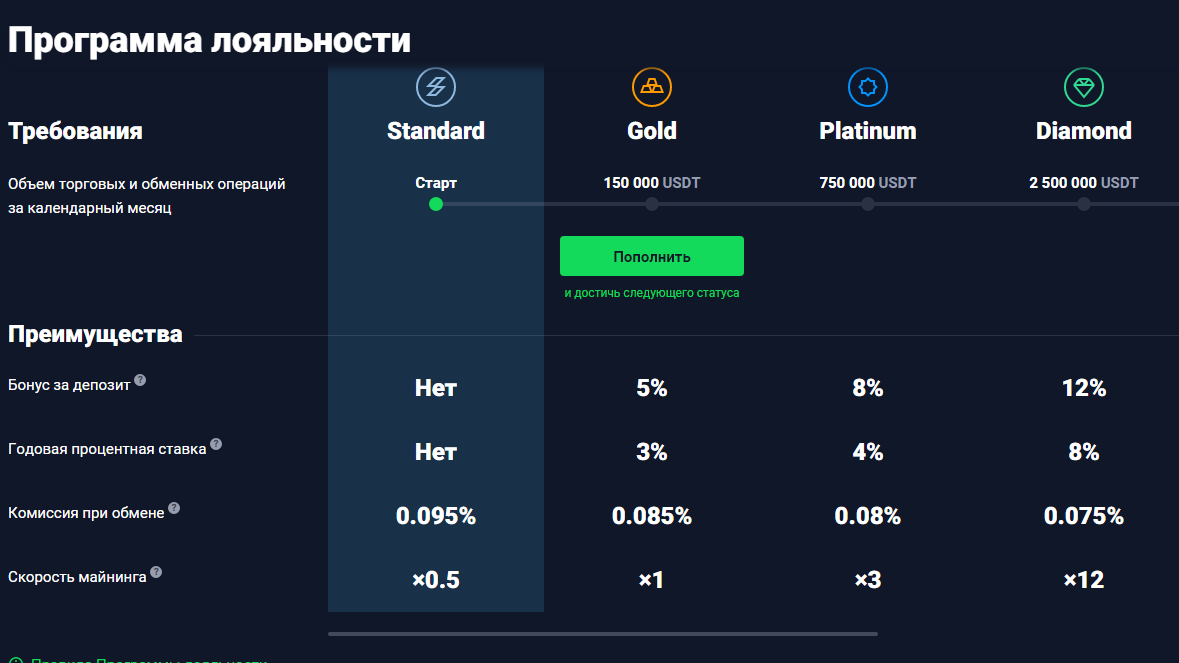Click the horizontal scrollbar below the table
1179x663 pixels.
[602, 634]
